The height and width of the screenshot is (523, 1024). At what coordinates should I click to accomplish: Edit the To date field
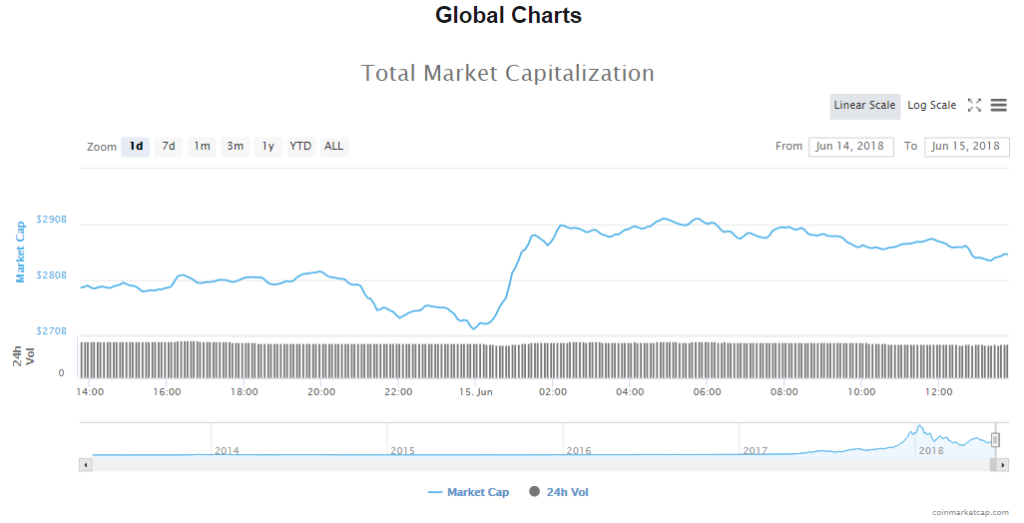(x=966, y=146)
